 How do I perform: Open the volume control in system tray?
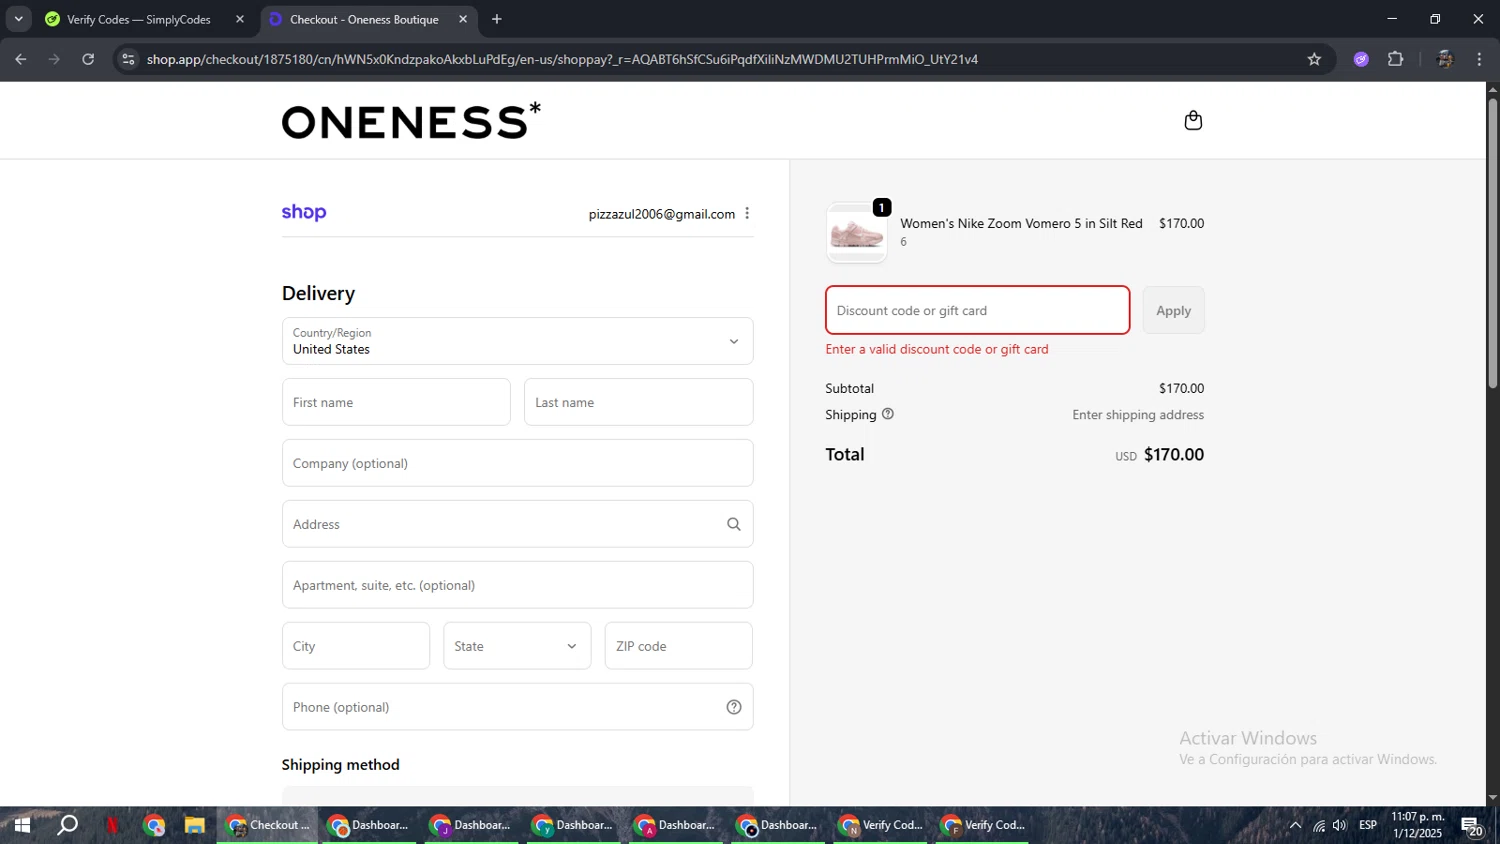(x=1340, y=826)
